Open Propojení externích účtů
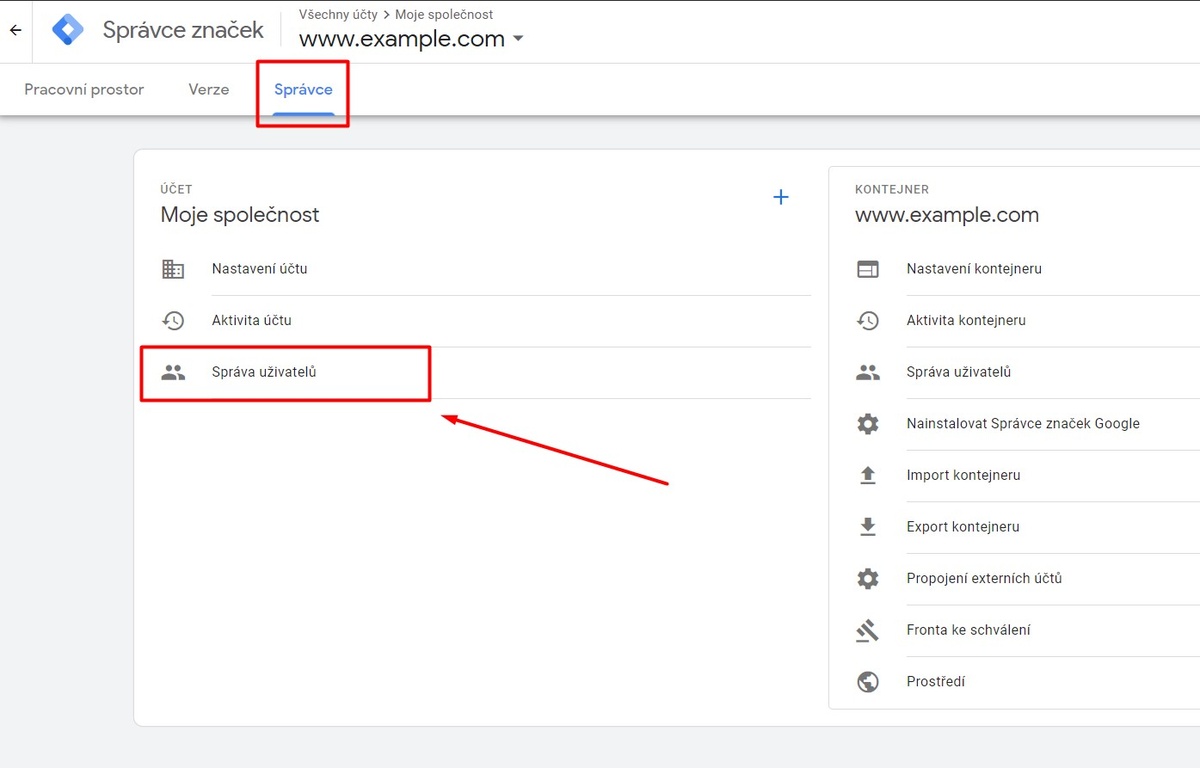The height and width of the screenshot is (768, 1200). [984, 578]
